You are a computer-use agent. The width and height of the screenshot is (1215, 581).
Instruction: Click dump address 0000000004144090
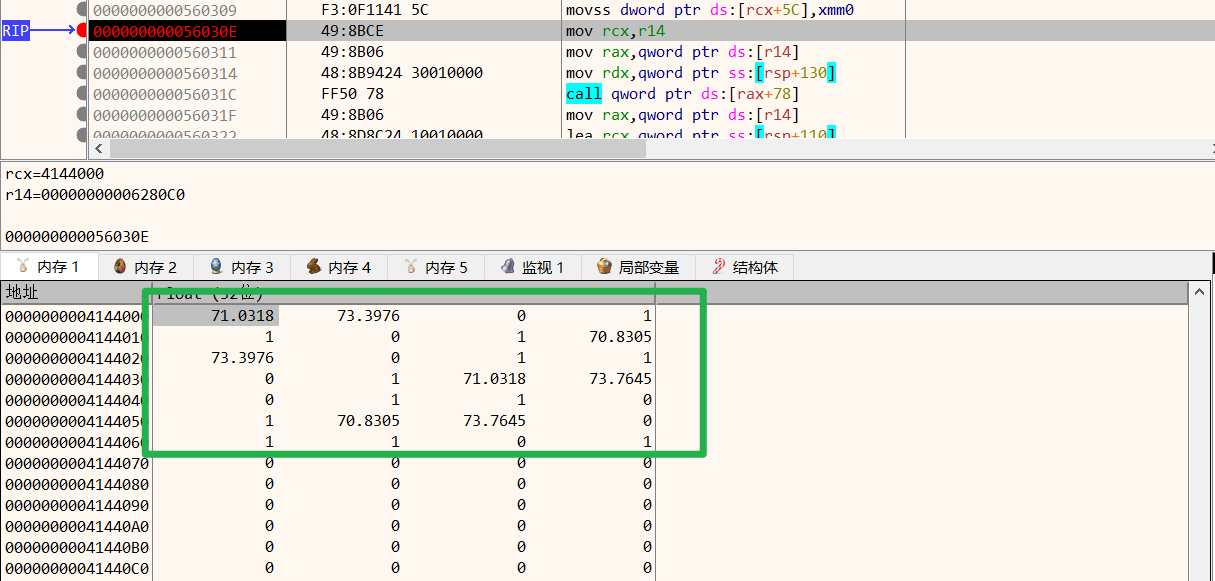[77, 505]
